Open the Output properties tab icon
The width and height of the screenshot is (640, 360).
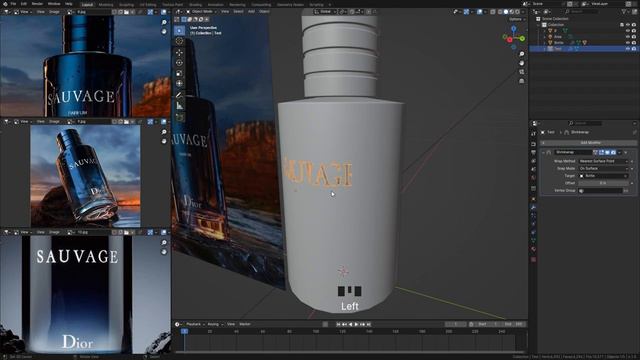pos(533,153)
